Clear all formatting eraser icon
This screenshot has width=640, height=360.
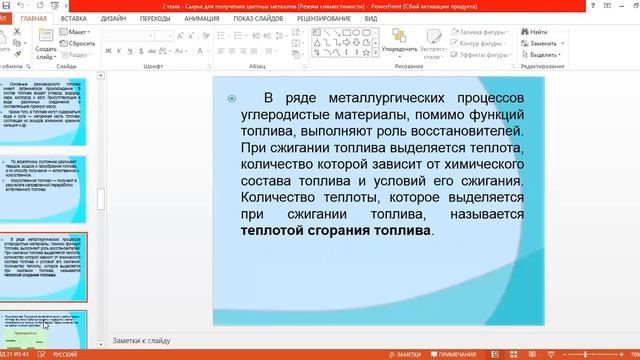tap(206, 36)
